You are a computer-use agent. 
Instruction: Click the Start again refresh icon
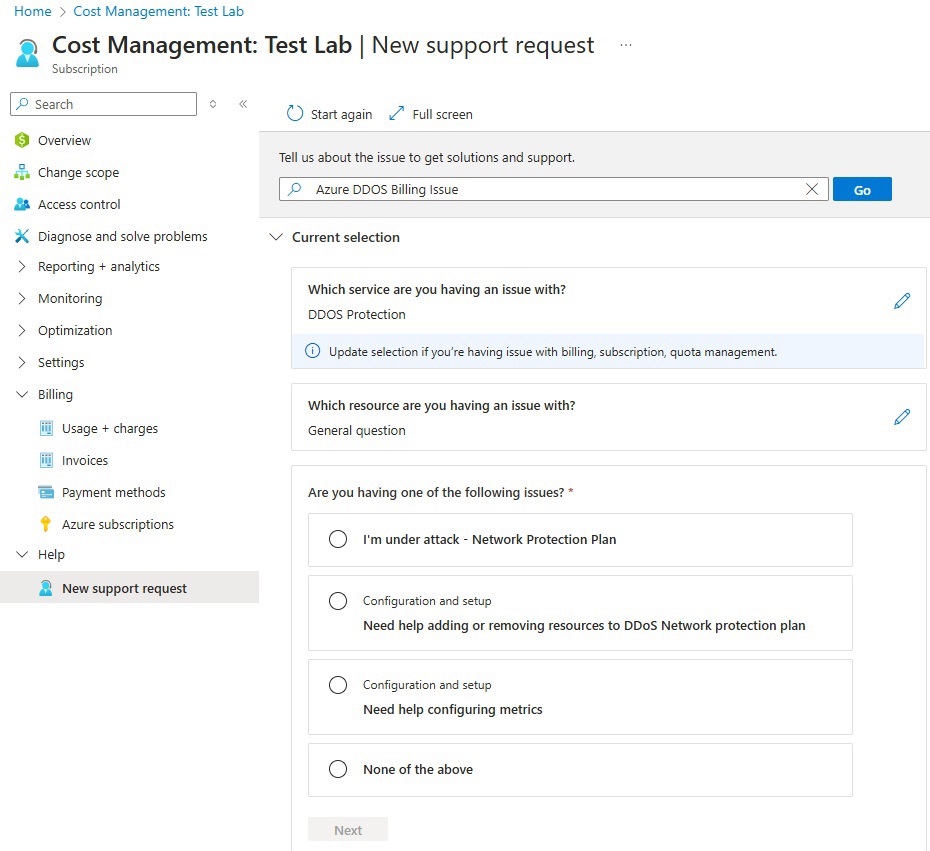pyautogui.click(x=294, y=114)
